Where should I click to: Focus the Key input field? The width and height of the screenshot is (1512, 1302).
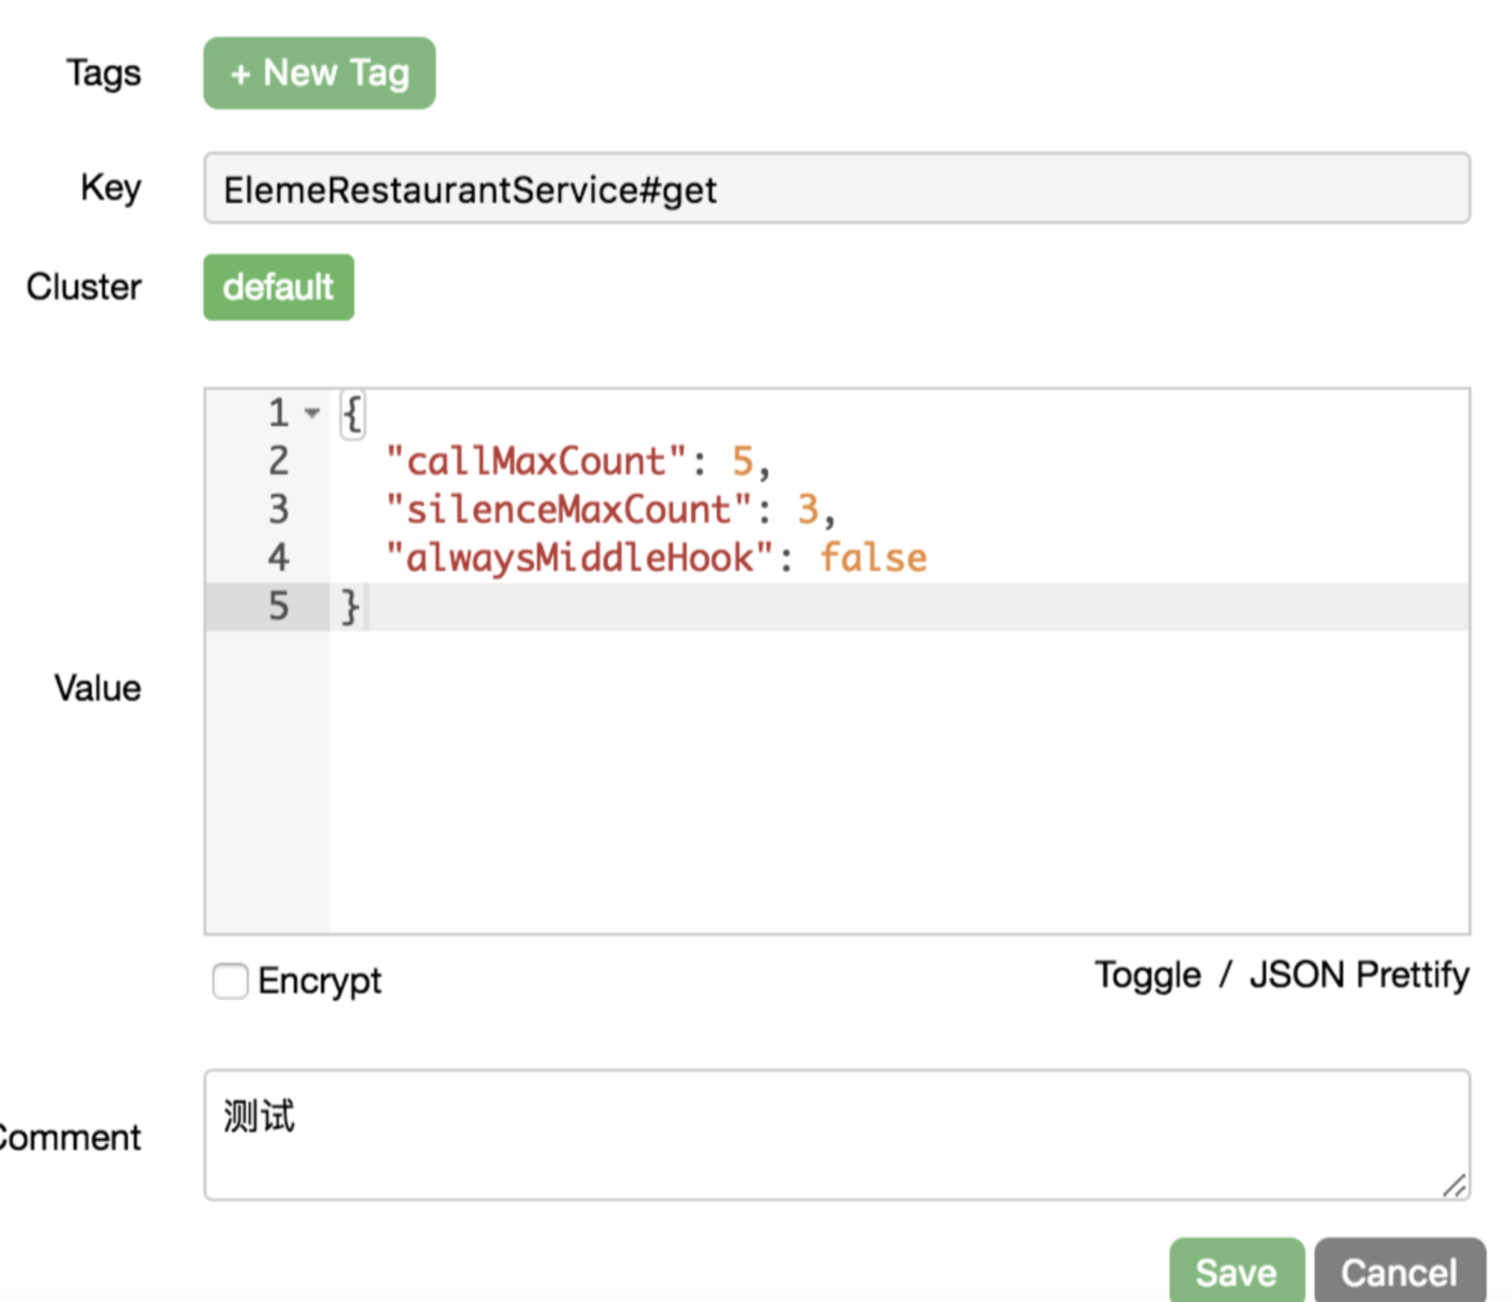pyautogui.click(x=836, y=188)
